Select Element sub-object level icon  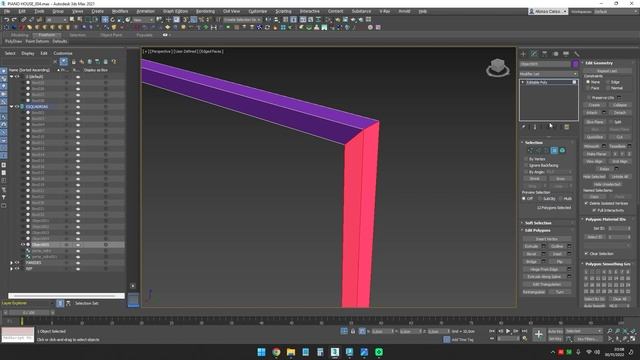[562, 151]
